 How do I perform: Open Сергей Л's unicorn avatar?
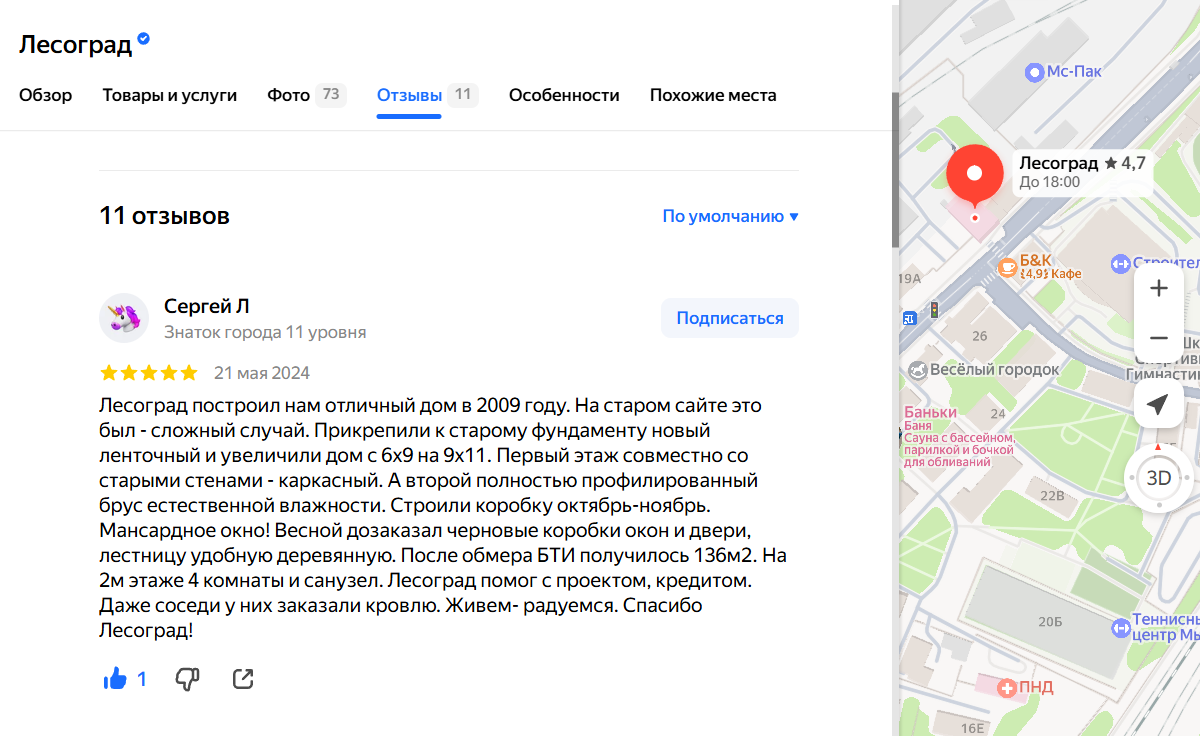[x=124, y=318]
